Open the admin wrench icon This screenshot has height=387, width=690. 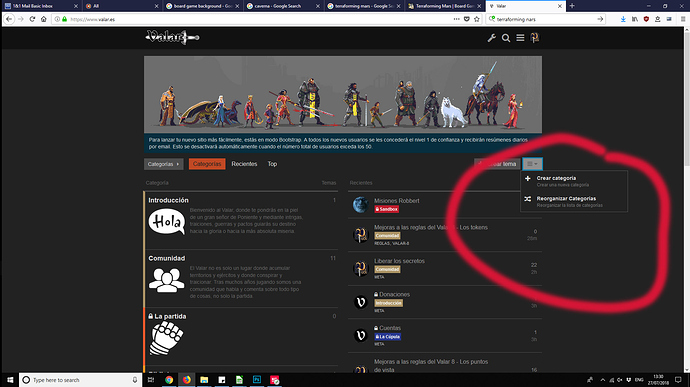tap(492, 38)
